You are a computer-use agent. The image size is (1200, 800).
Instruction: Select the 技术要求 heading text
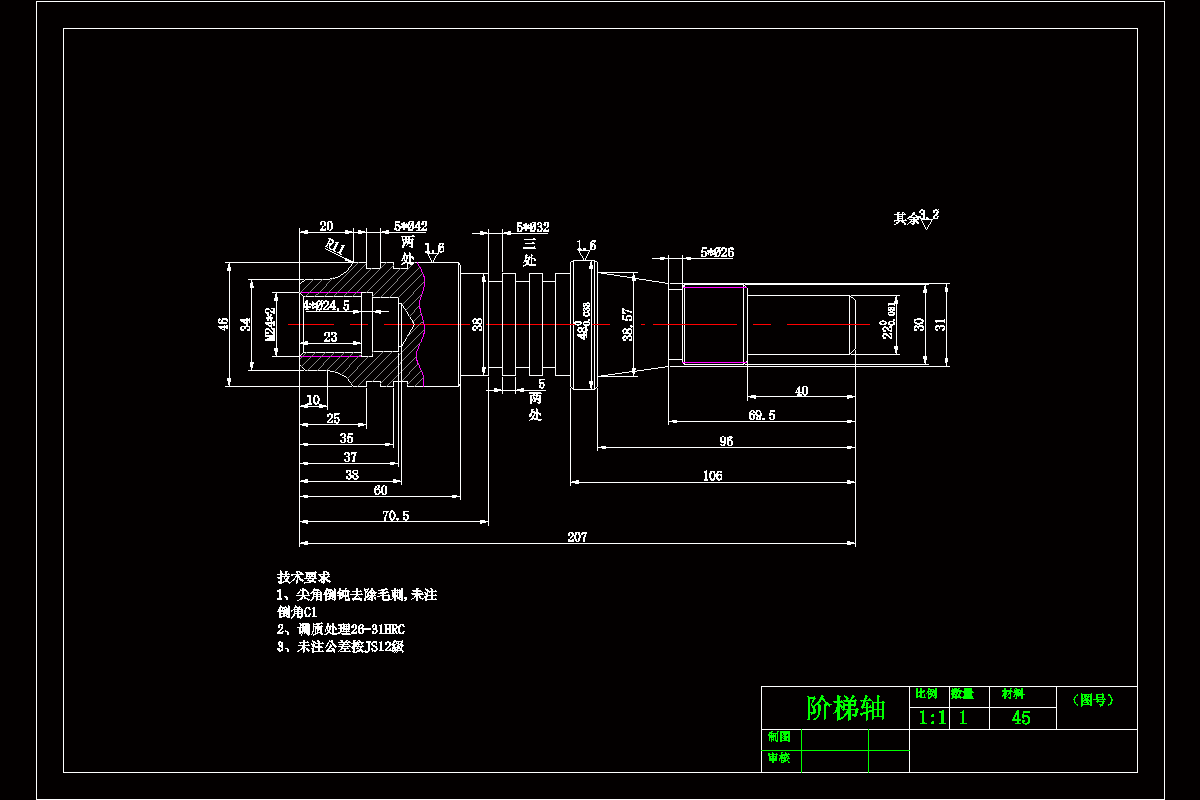[x=304, y=578]
